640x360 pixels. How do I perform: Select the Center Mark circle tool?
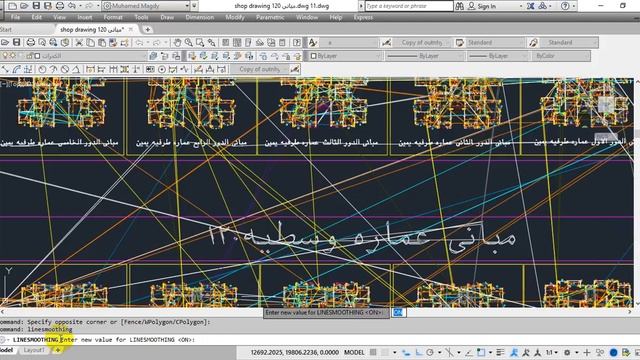pyautogui.click(x=162, y=69)
